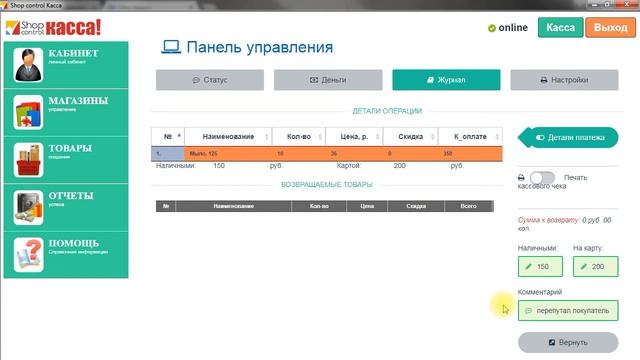Open the Товары shopping basket icon
The image size is (640, 360).
[28, 160]
